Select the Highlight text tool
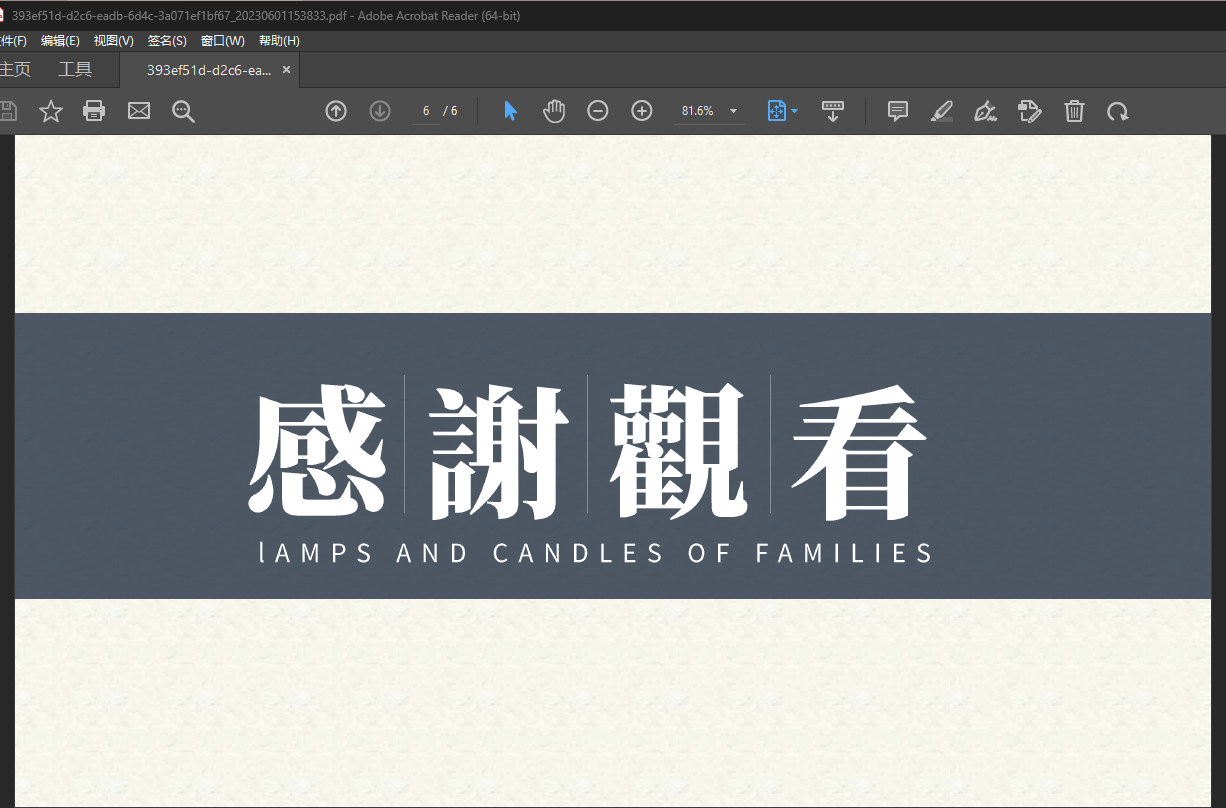The width and height of the screenshot is (1226, 808). [941, 111]
